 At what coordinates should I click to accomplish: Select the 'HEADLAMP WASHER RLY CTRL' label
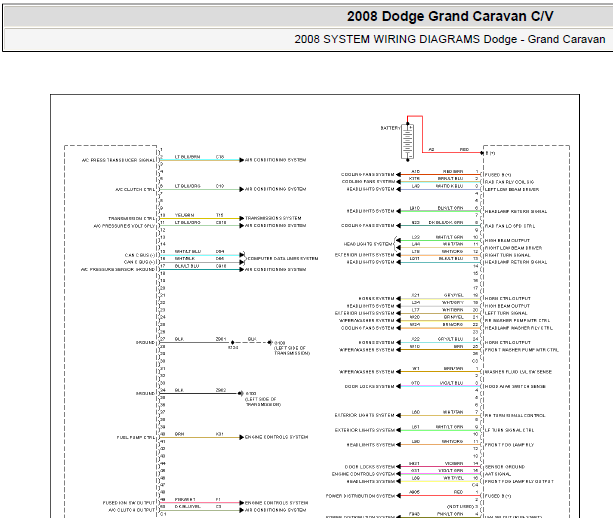[x=519, y=328]
